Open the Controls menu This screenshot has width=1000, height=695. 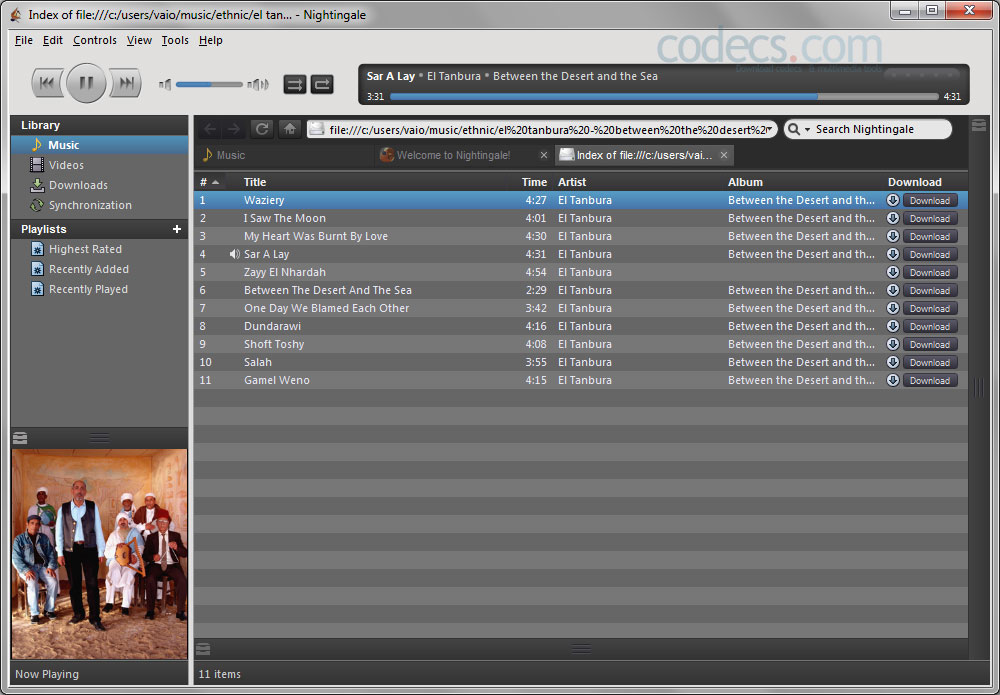(94, 40)
